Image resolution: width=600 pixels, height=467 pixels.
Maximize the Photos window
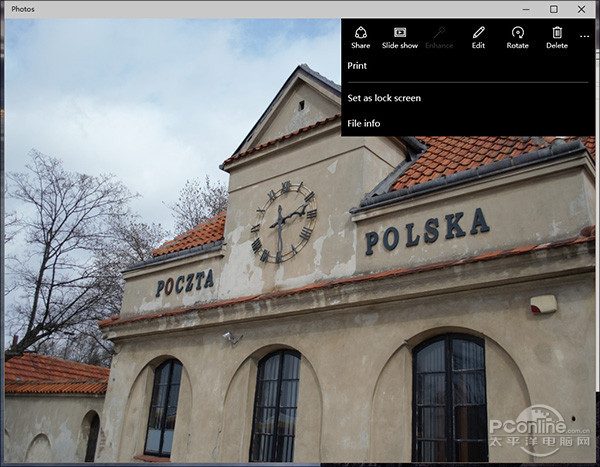coord(554,9)
